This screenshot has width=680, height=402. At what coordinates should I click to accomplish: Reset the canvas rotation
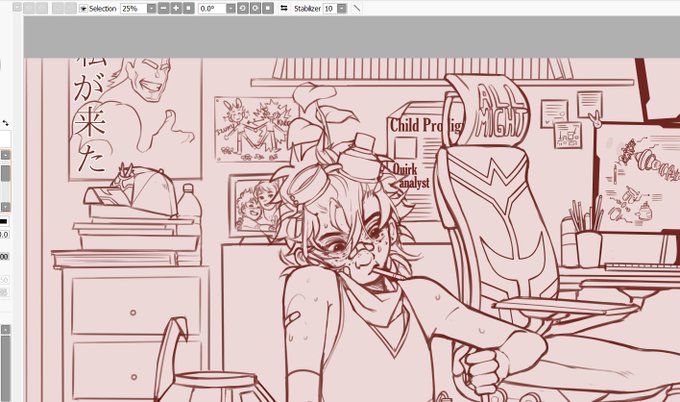268,9
